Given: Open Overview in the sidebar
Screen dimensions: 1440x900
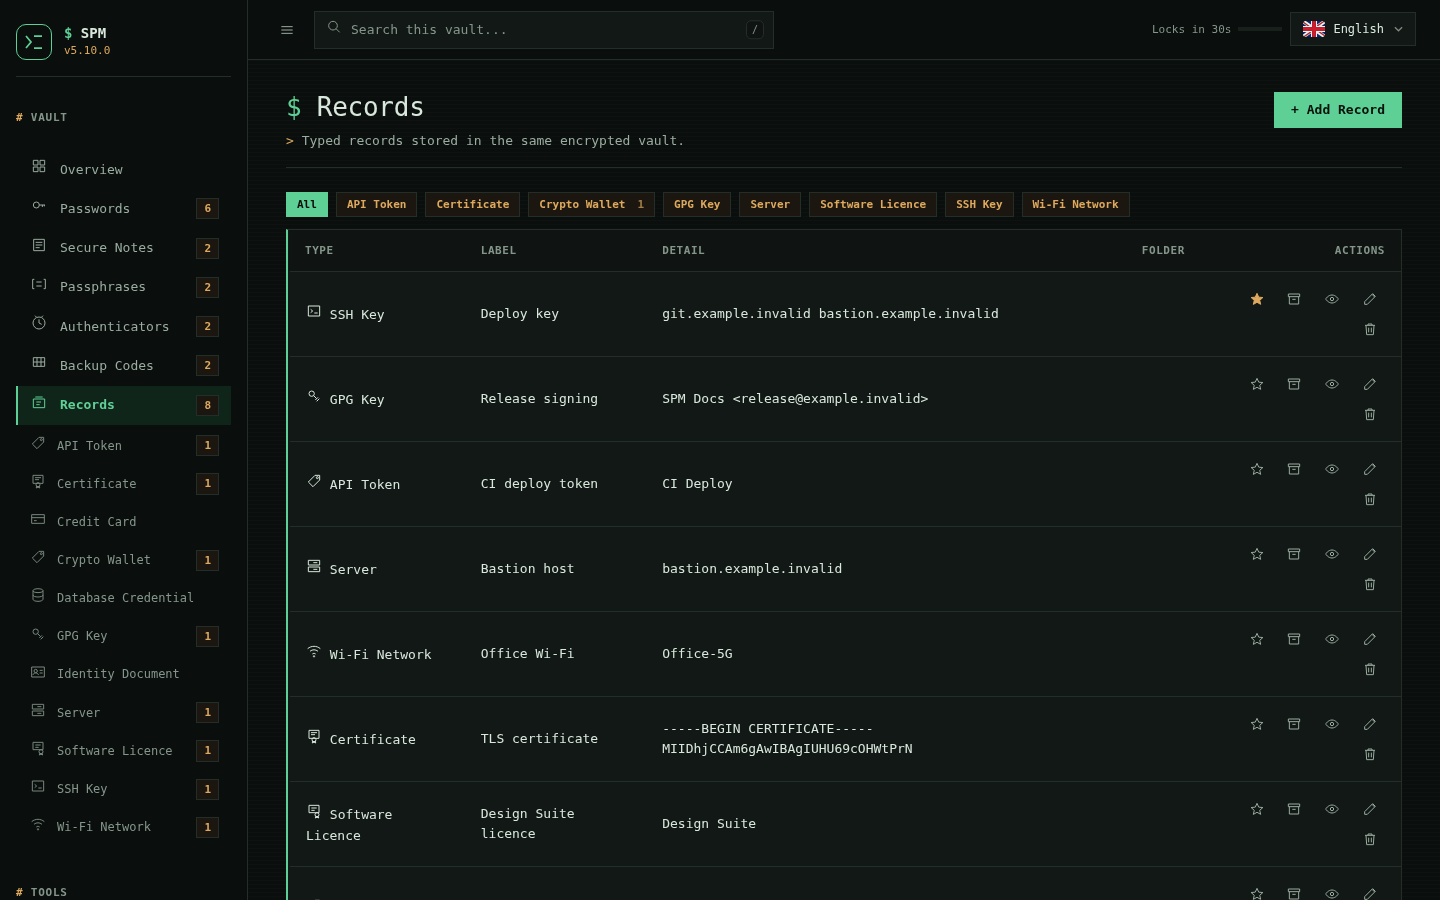Looking at the screenshot, I should tap(124, 169).
